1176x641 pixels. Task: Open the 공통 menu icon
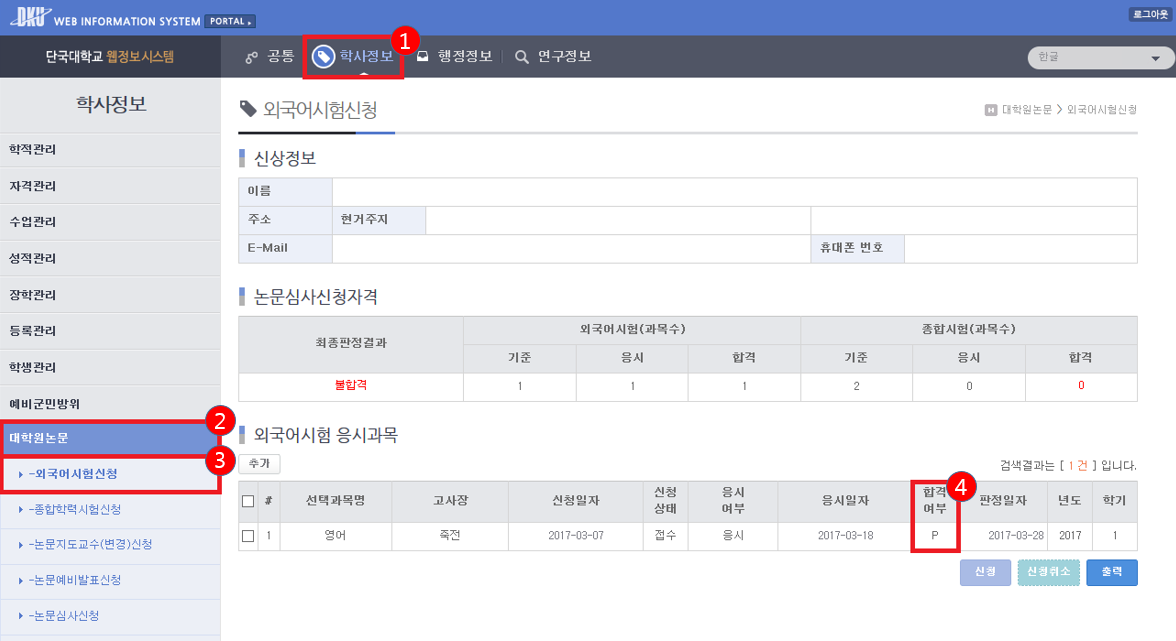pyautogui.click(x=252, y=57)
